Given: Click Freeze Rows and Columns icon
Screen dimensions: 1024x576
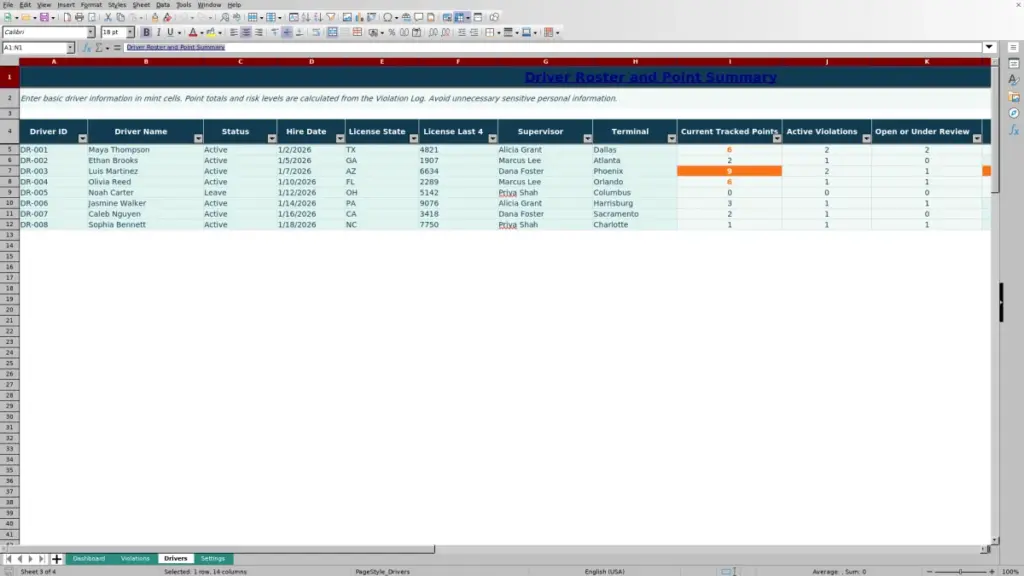Looking at the screenshot, I should pyautogui.click(x=460, y=18).
